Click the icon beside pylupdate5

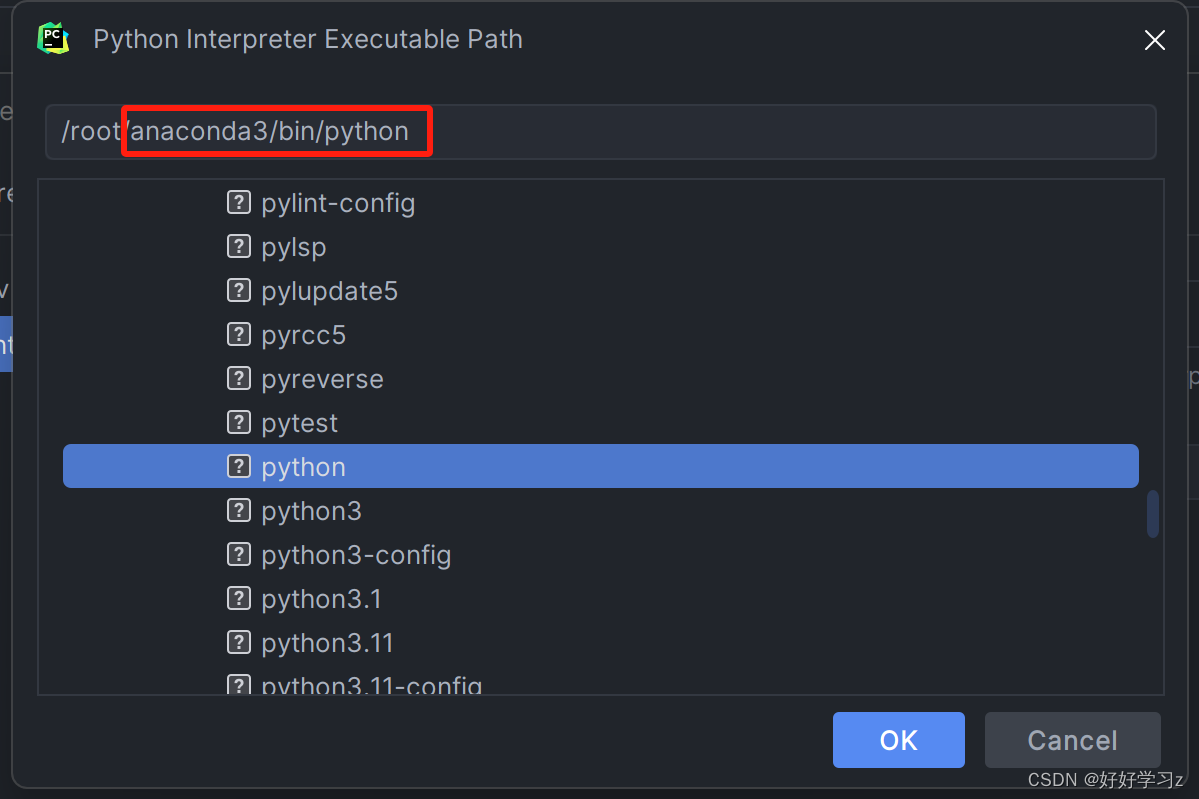point(239,290)
